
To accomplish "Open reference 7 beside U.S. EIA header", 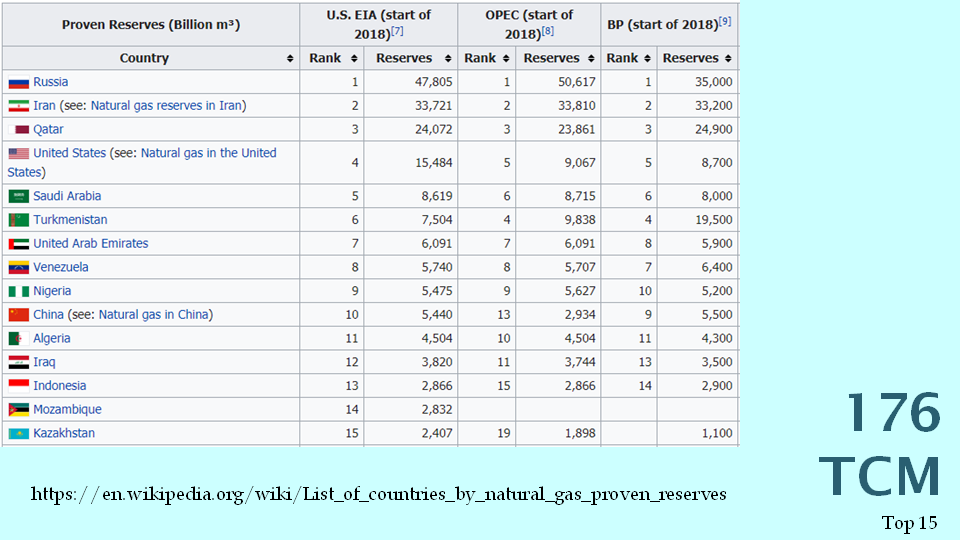I will (x=397, y=32).
